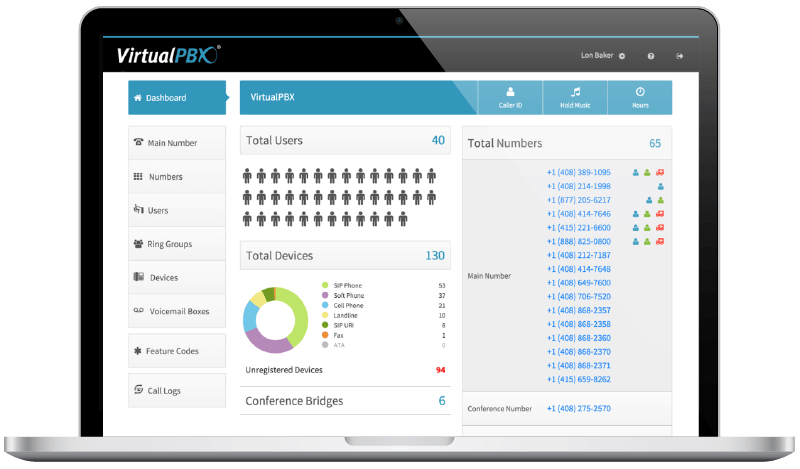Click green user icon for +1 (877) 205-6217

tap(661, 200)
